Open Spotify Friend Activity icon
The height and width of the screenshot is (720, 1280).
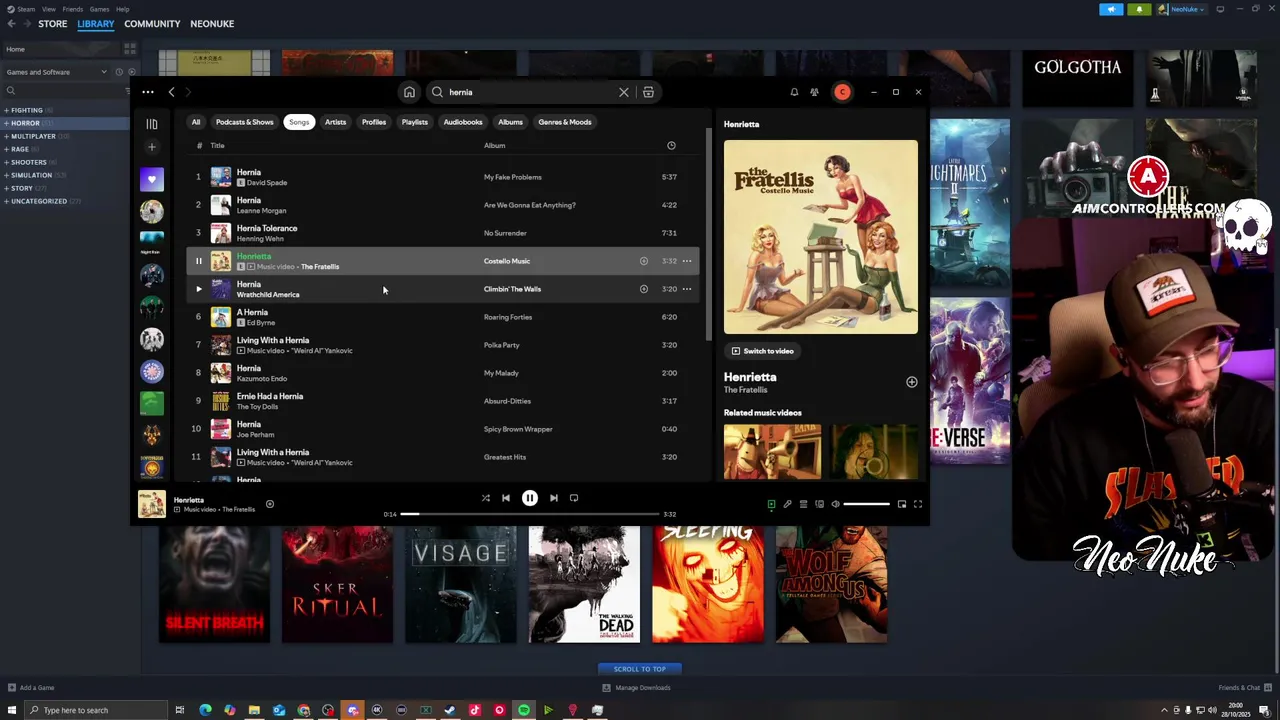(x=814, y=92)
